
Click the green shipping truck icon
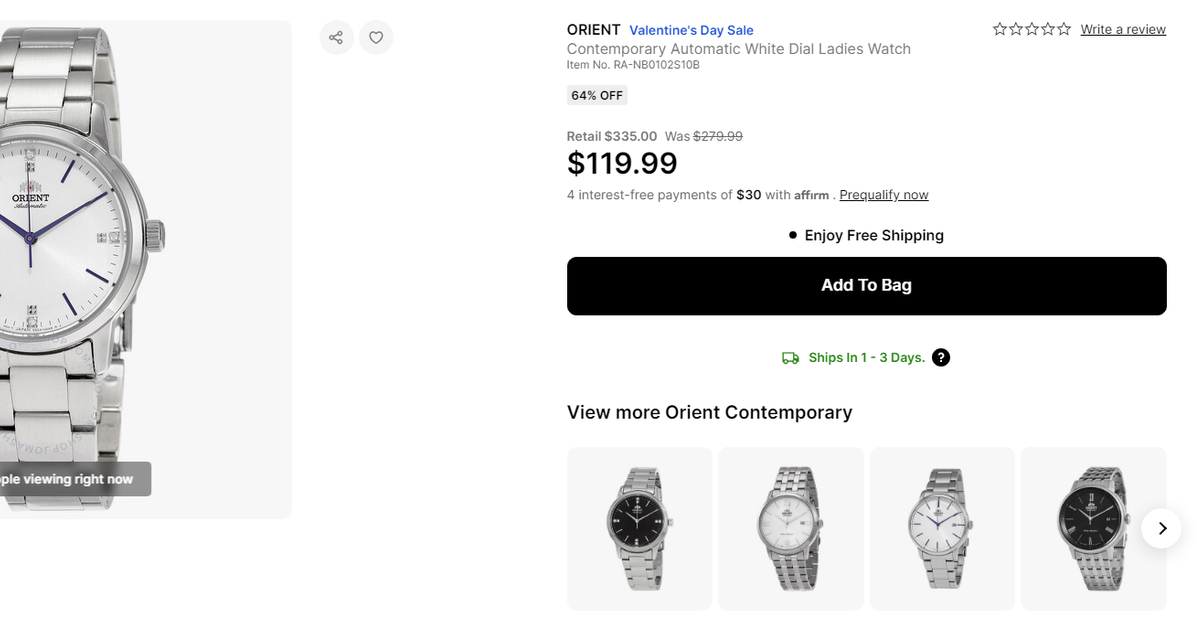790,358
